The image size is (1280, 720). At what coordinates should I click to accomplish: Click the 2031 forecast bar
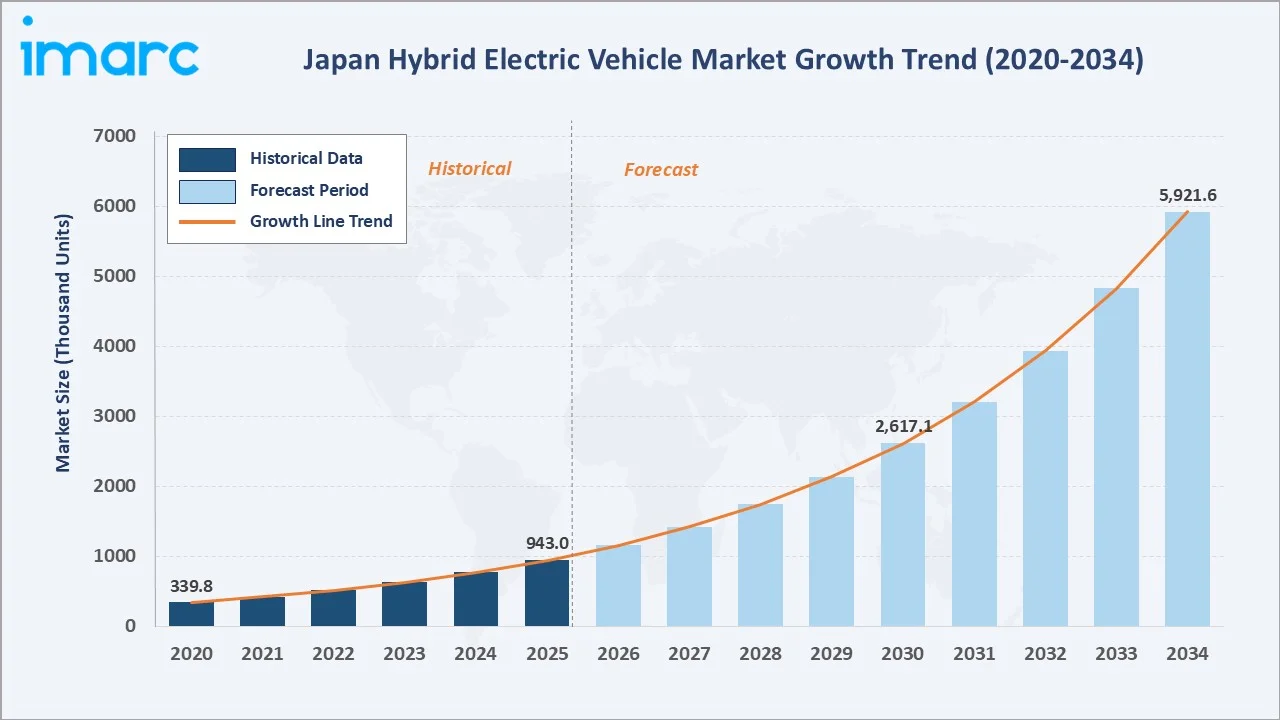pyautogui.click(x=974, y=514)
